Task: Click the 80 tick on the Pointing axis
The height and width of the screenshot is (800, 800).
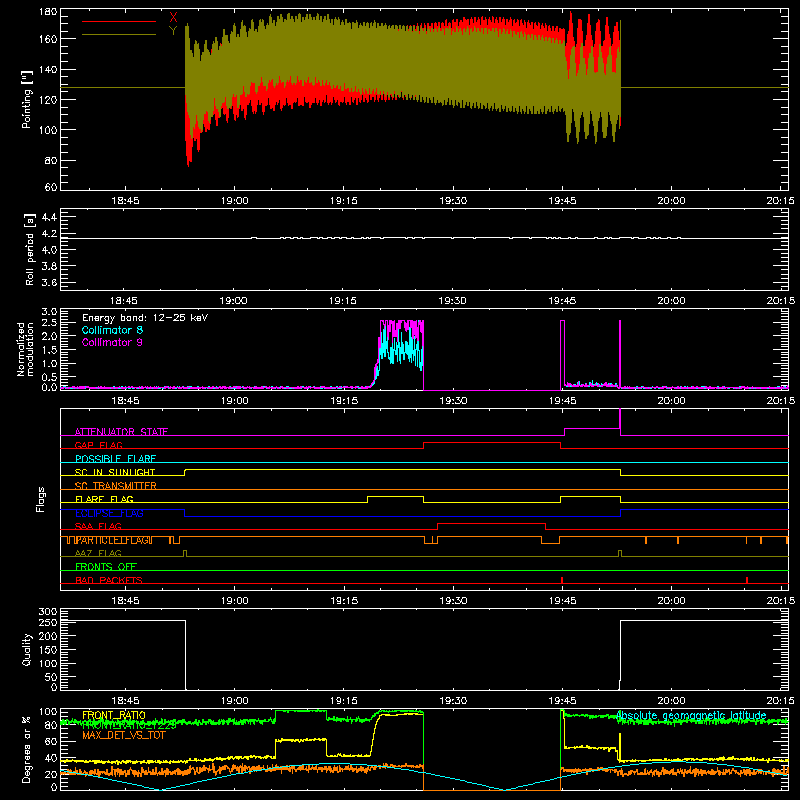Action: (51, 160)
